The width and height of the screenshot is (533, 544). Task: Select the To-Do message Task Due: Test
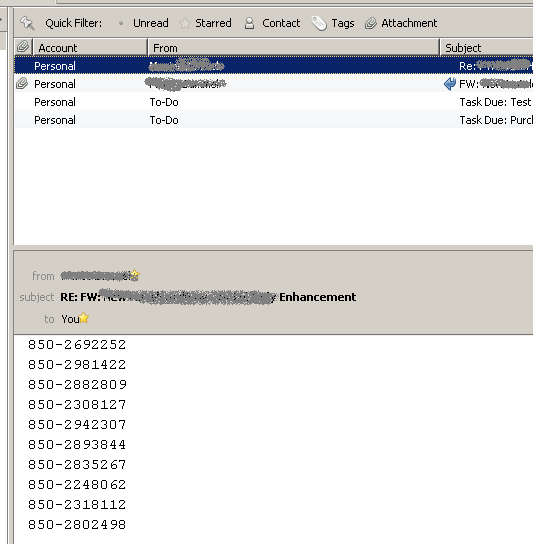273,102
